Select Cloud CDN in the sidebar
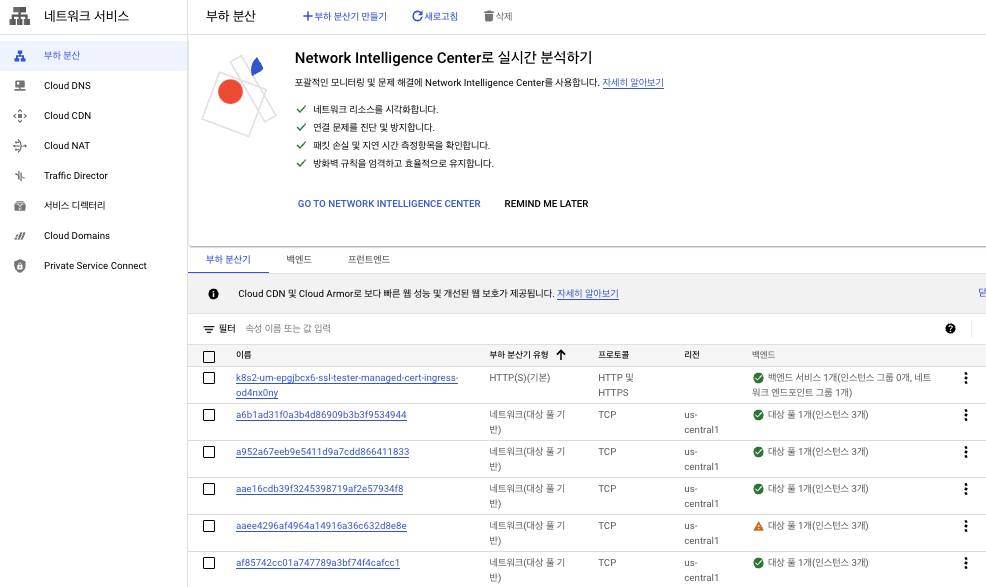The height and width of the screenshot is (587, 986). [x=67, y=116]
